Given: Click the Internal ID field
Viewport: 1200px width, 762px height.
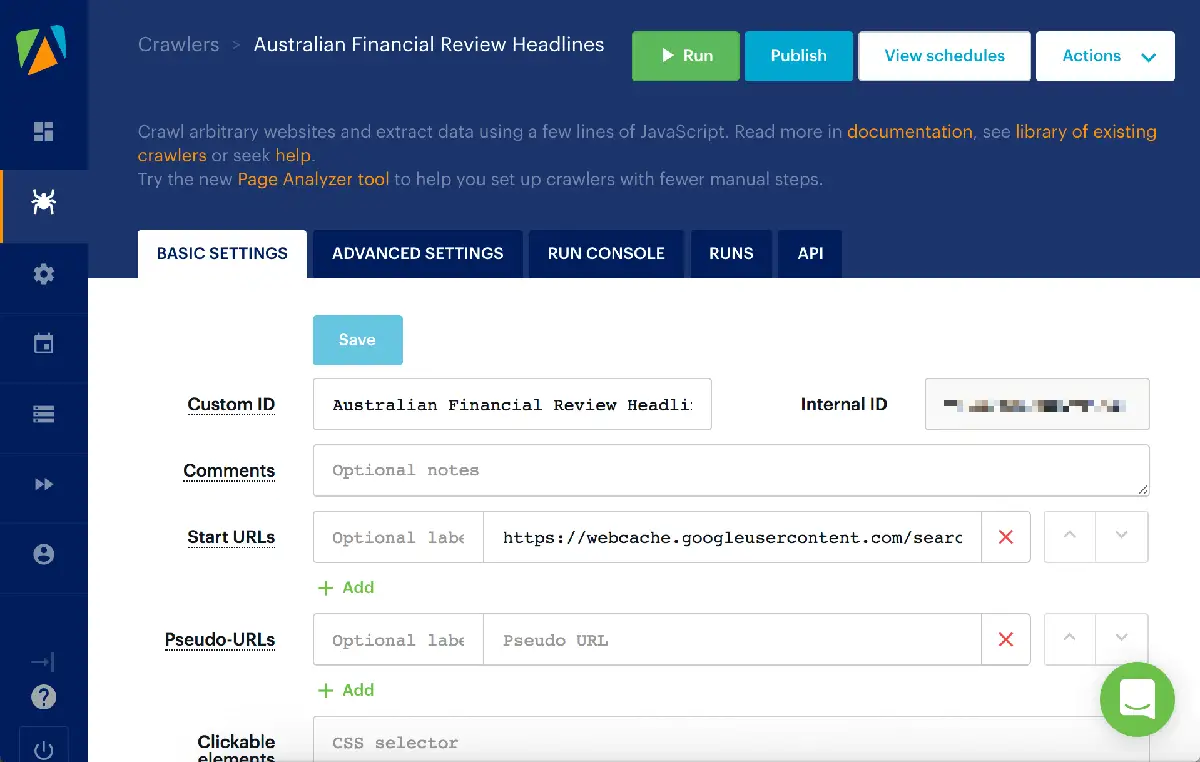Looking at the screenshot, I should pos(1037,404).
